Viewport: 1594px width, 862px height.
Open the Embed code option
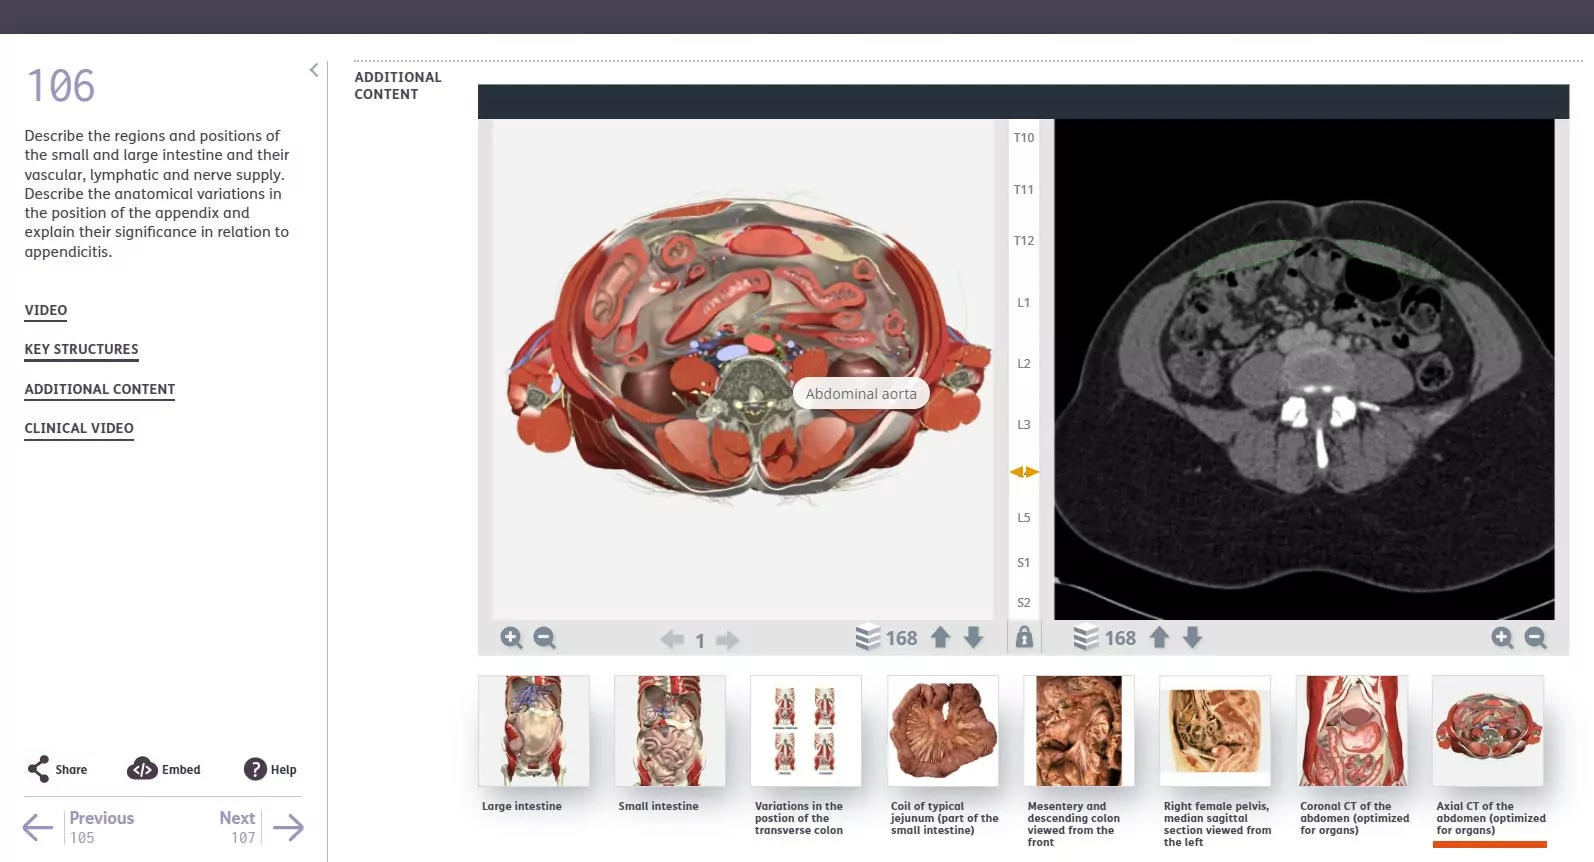coord(164,769)
